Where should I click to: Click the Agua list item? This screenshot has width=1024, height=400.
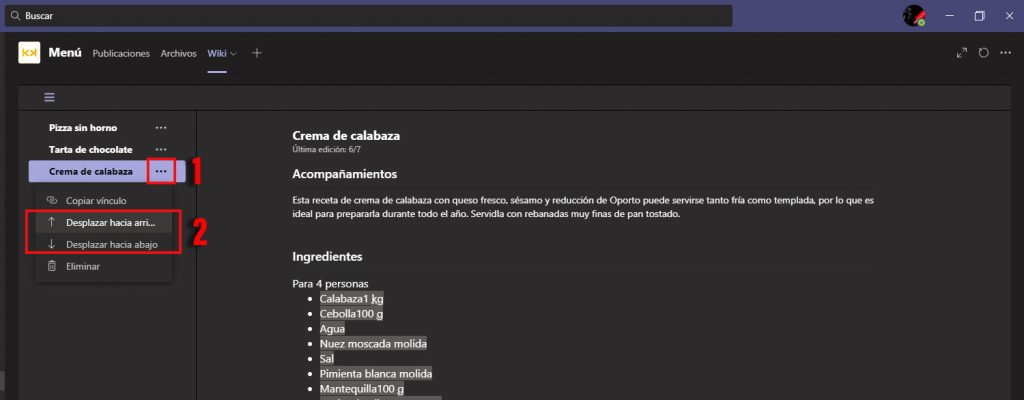[x=332, y=329]
